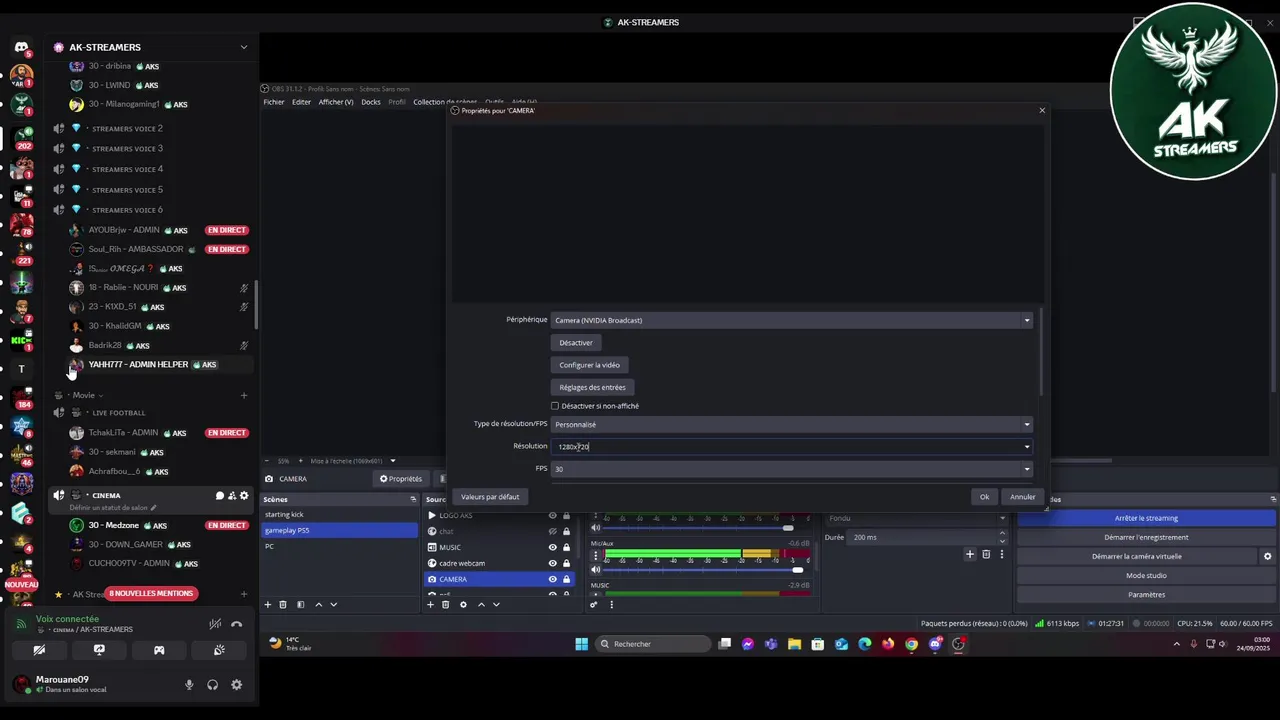This screenshot has width=1280, height=720.
Task: Open the Docks menu in OBS
Action: pyautogui.click(x=371, y=102)
